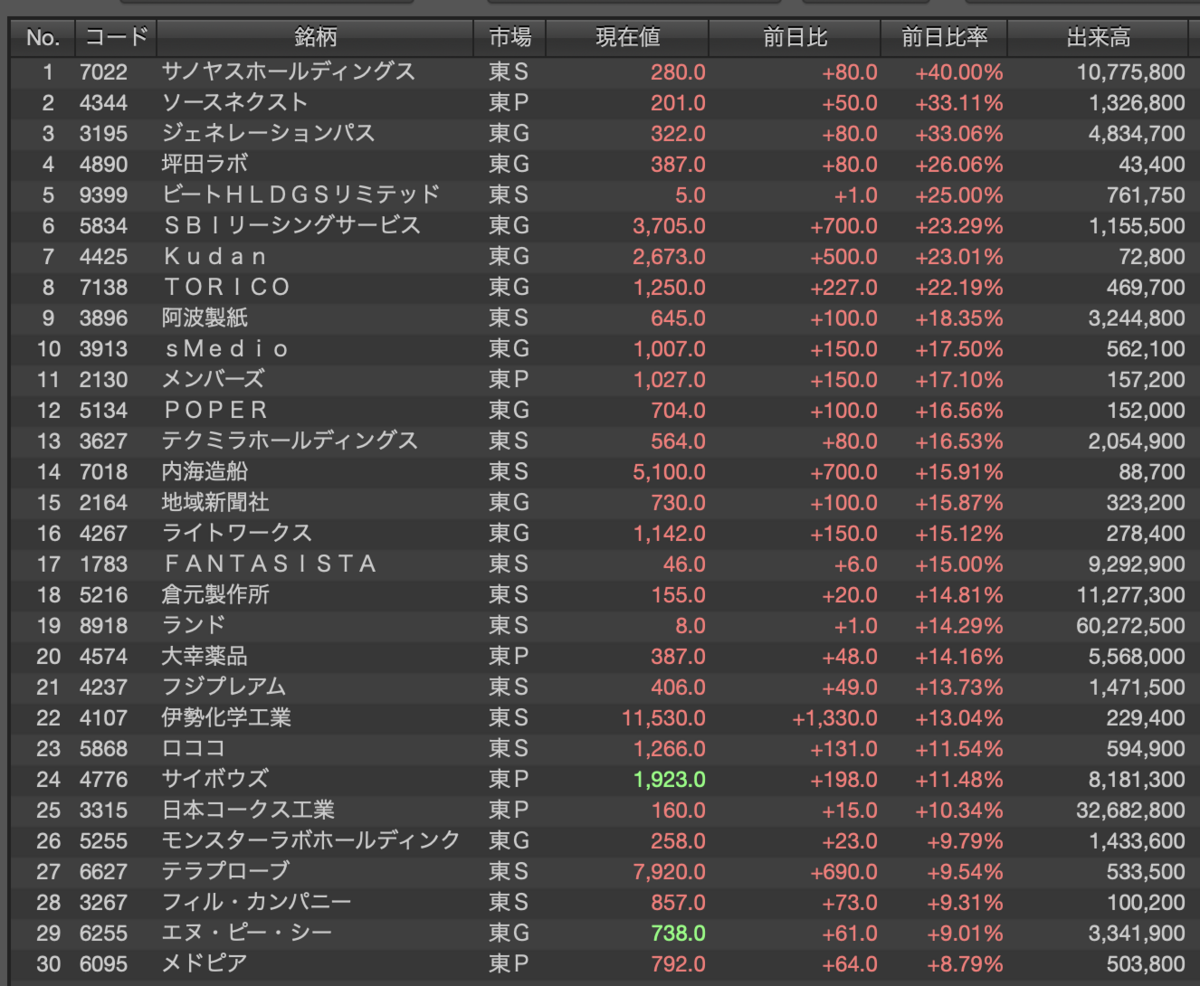Click the volume 43,400
The image size is (1200, 986).
(x=1152, y=164)
